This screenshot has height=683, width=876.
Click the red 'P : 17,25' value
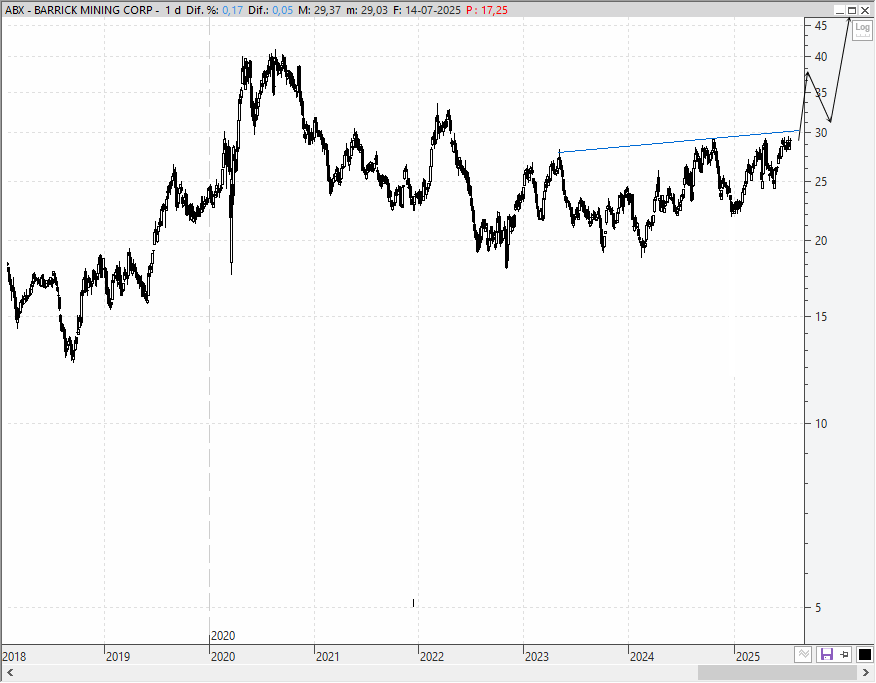(487, 10)
